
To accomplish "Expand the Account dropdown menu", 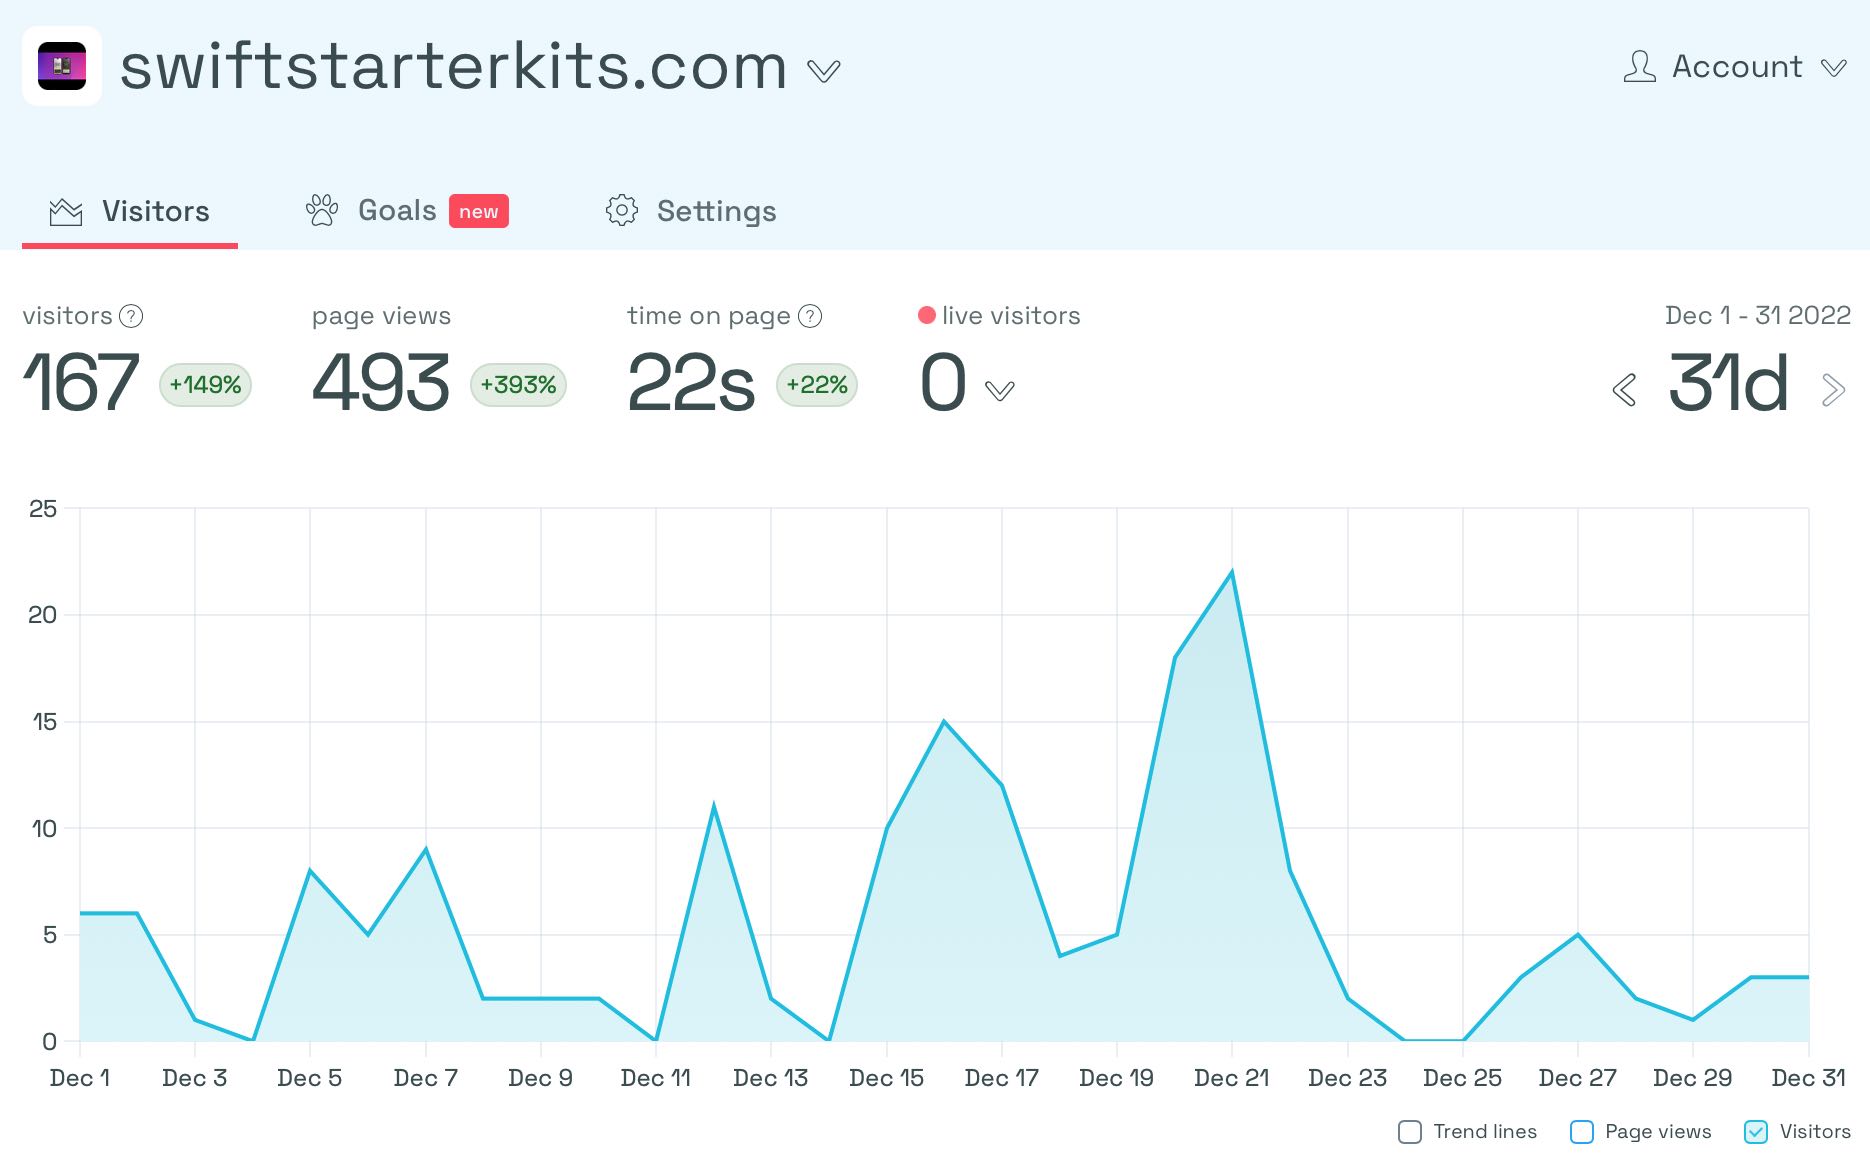I will pos(1834,68).
